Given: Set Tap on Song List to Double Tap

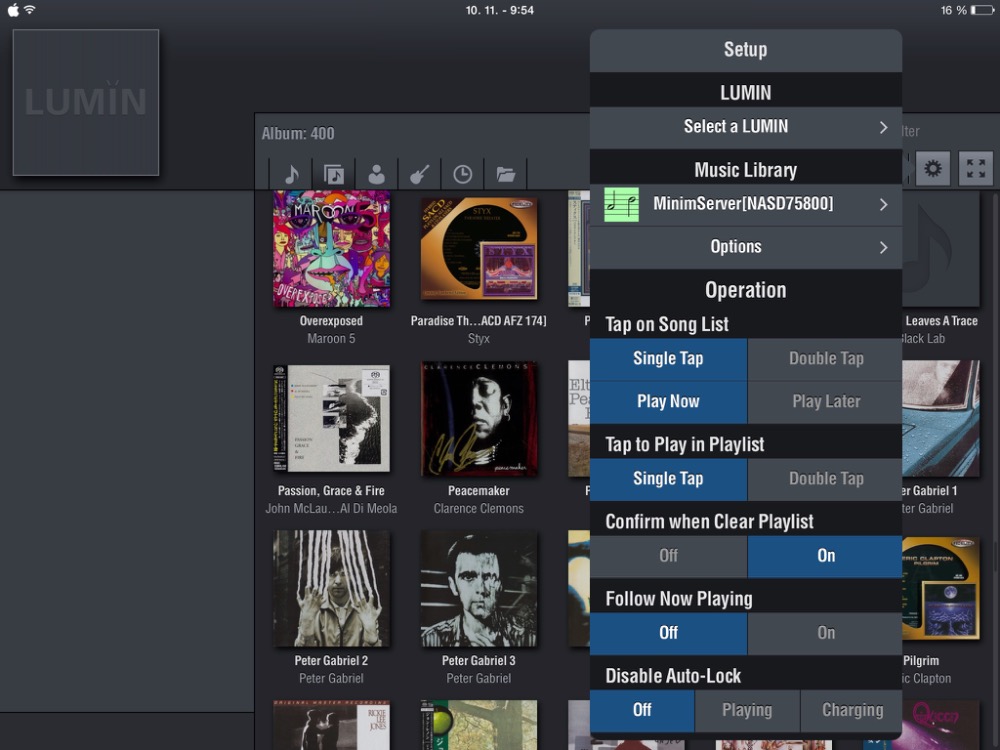Looking at the screenshot, I should click(825, 359).
